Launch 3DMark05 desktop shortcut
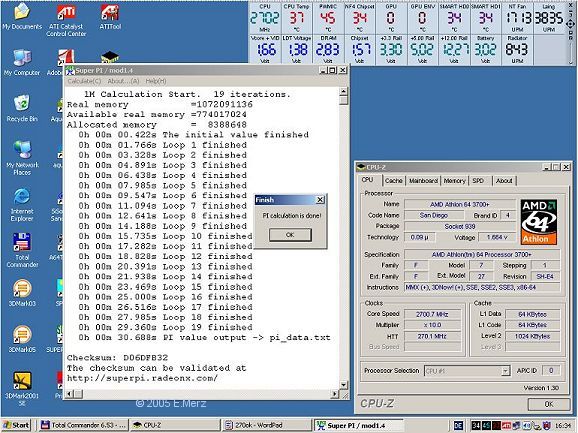Image resolution: width=578 pixels, height=433 pixels. tap(22, 339)
